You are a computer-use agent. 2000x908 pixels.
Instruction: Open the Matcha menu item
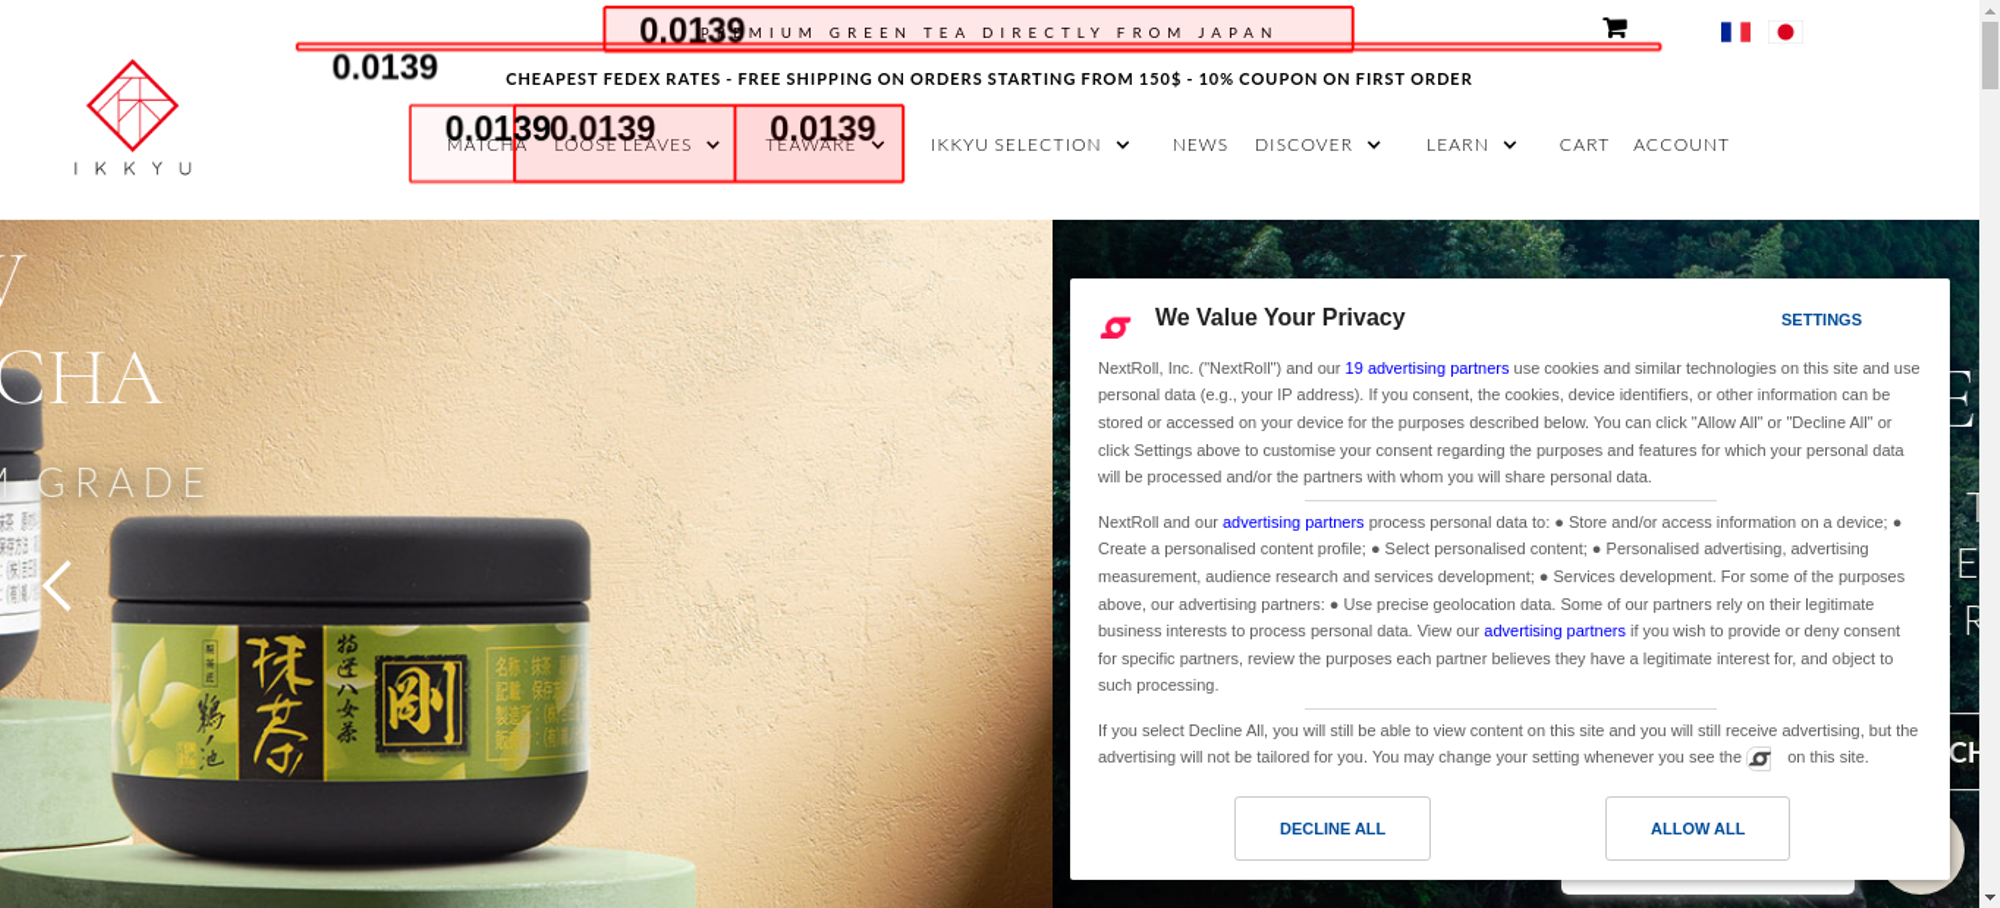486,145
